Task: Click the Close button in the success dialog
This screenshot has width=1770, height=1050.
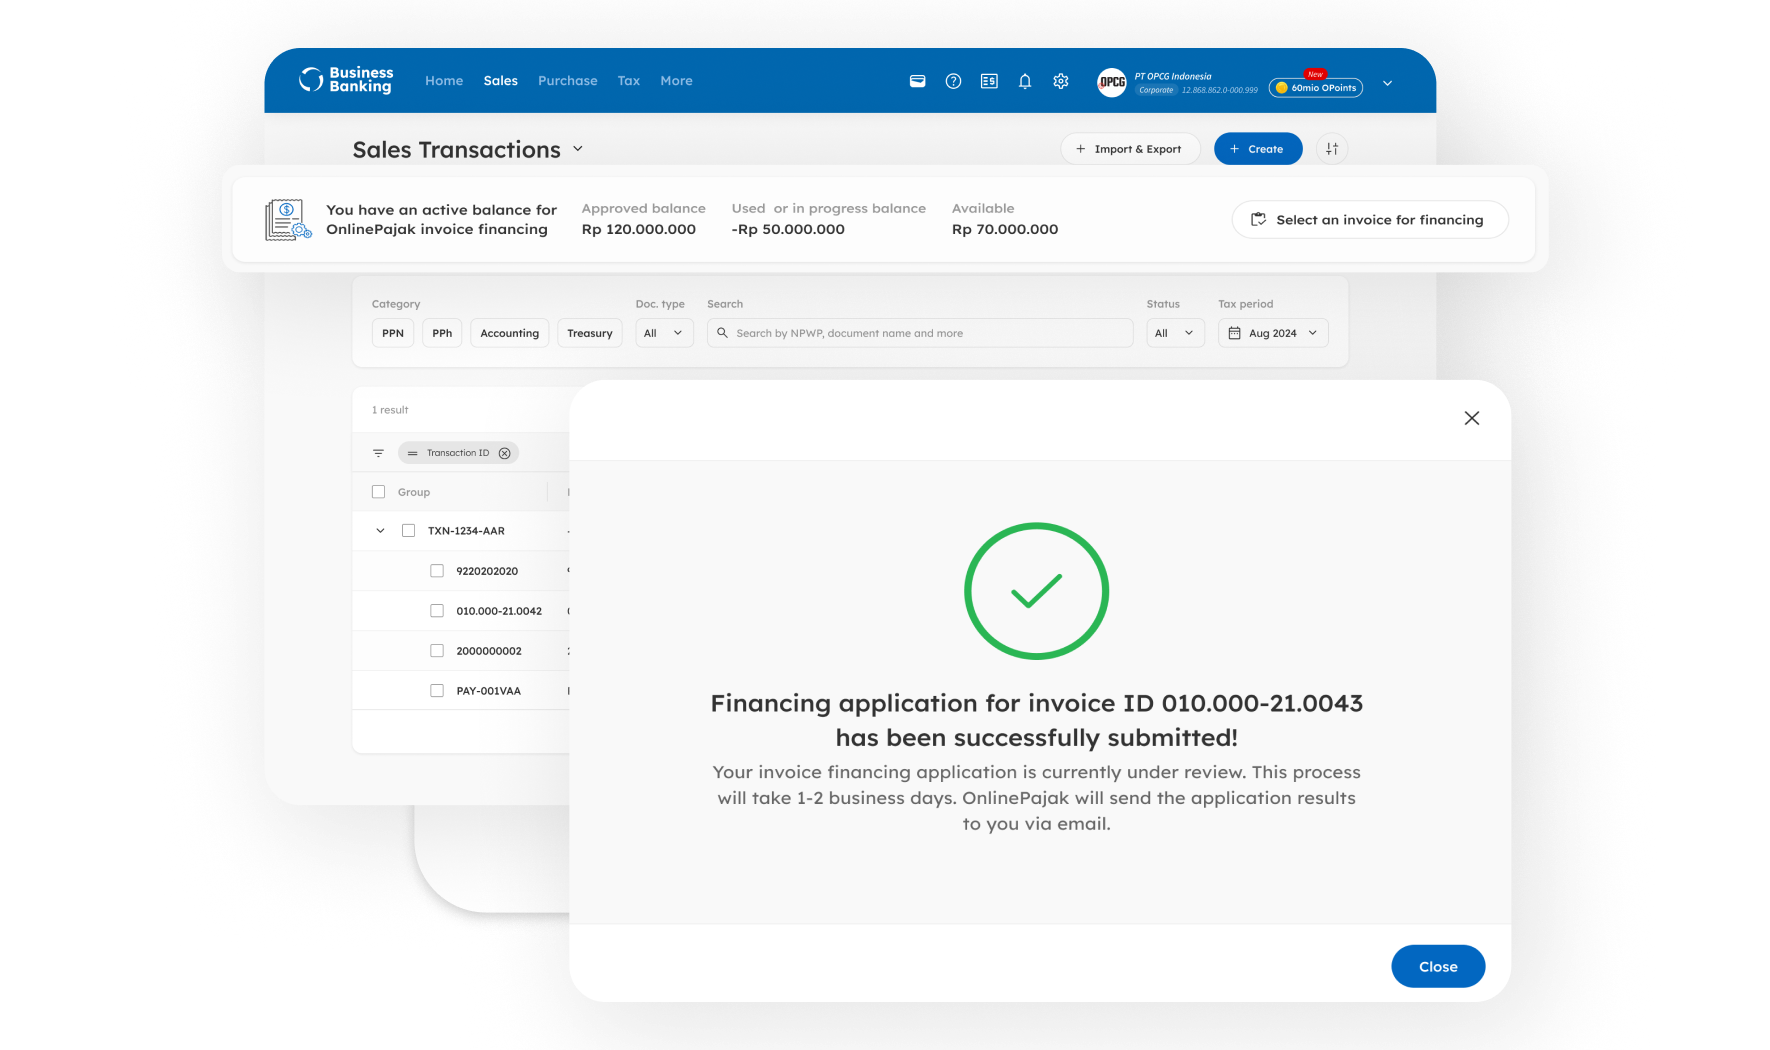Action: (1438, 966)
